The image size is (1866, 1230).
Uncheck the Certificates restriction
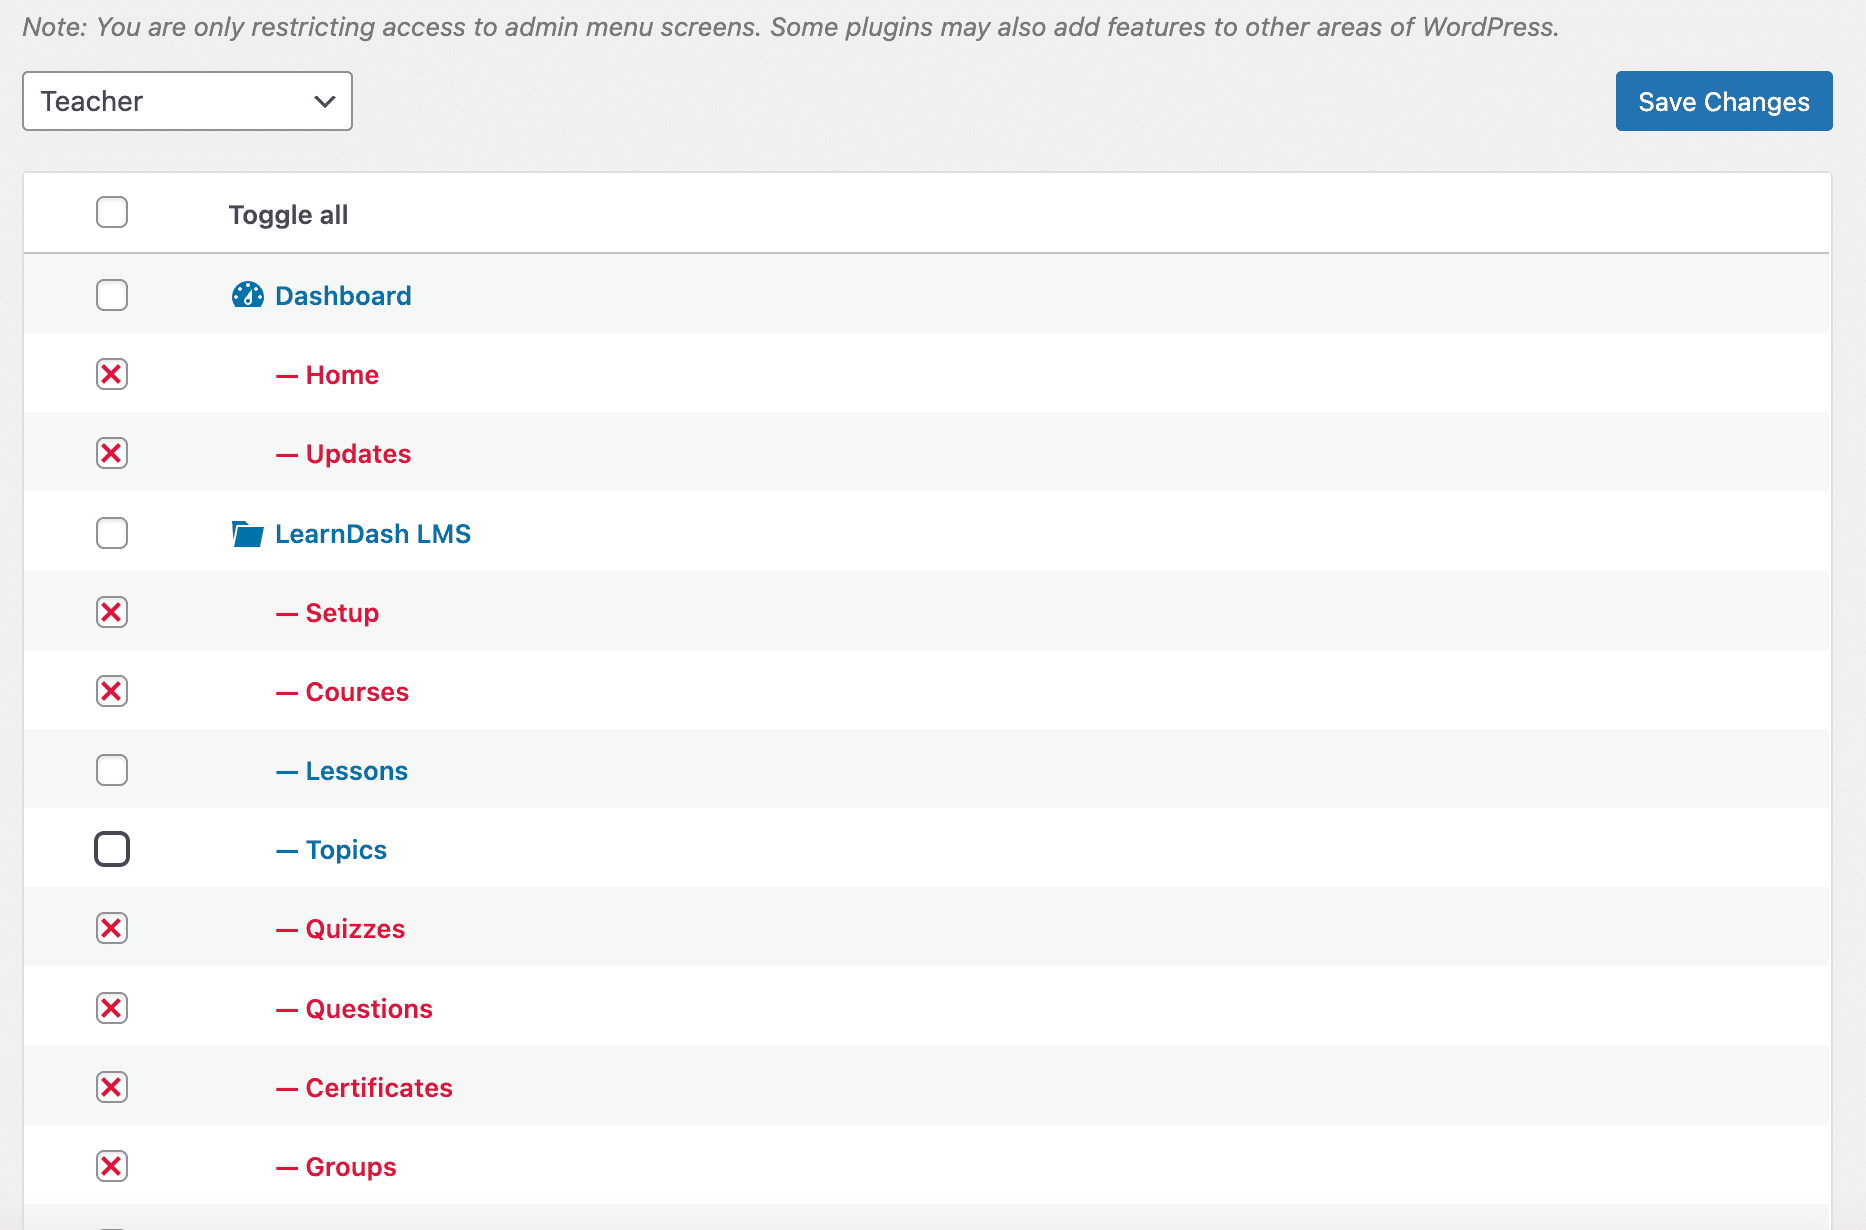pyautogui.click(x=111, y=1086)
